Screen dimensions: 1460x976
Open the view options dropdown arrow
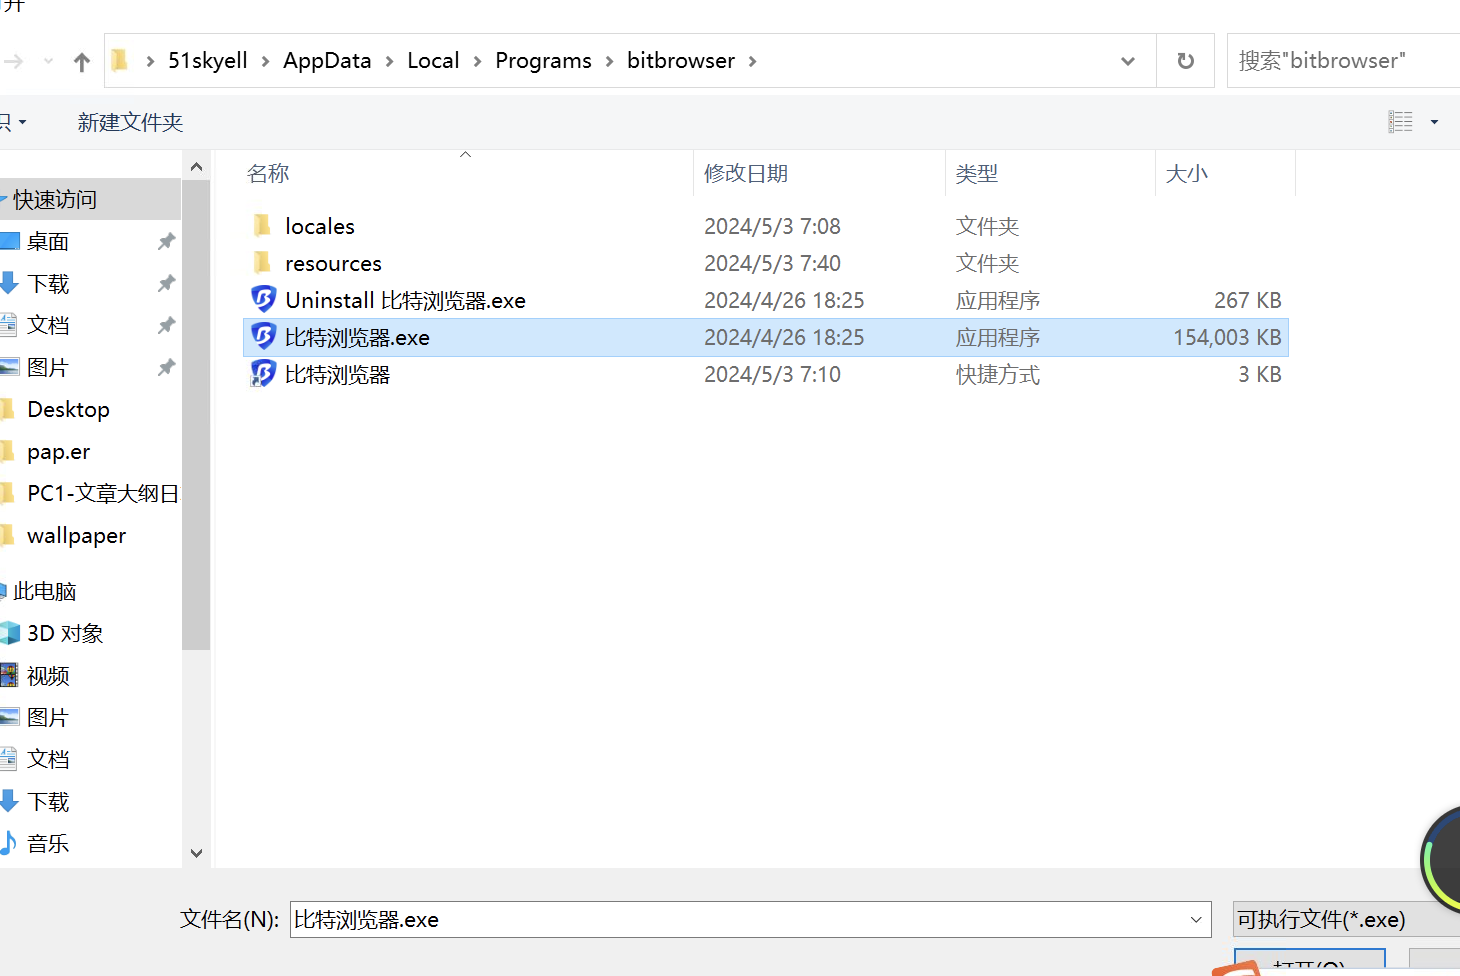tap(1434, 122)
